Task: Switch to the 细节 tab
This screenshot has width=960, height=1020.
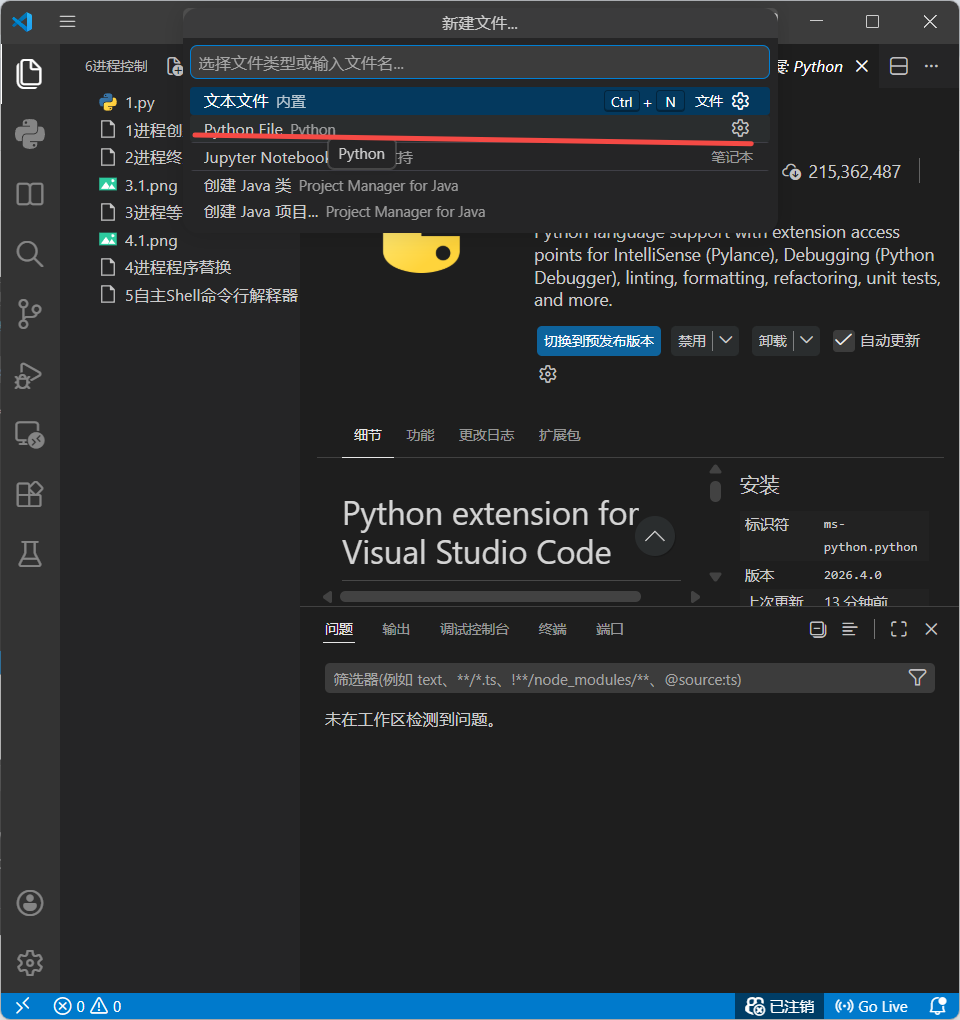Action: coord(367,435)
